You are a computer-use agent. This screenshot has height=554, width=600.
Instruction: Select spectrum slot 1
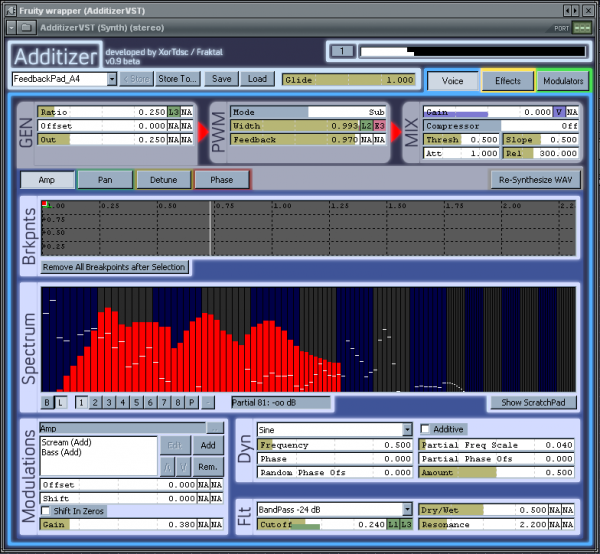pyautogui.click(x=81, y=402)
